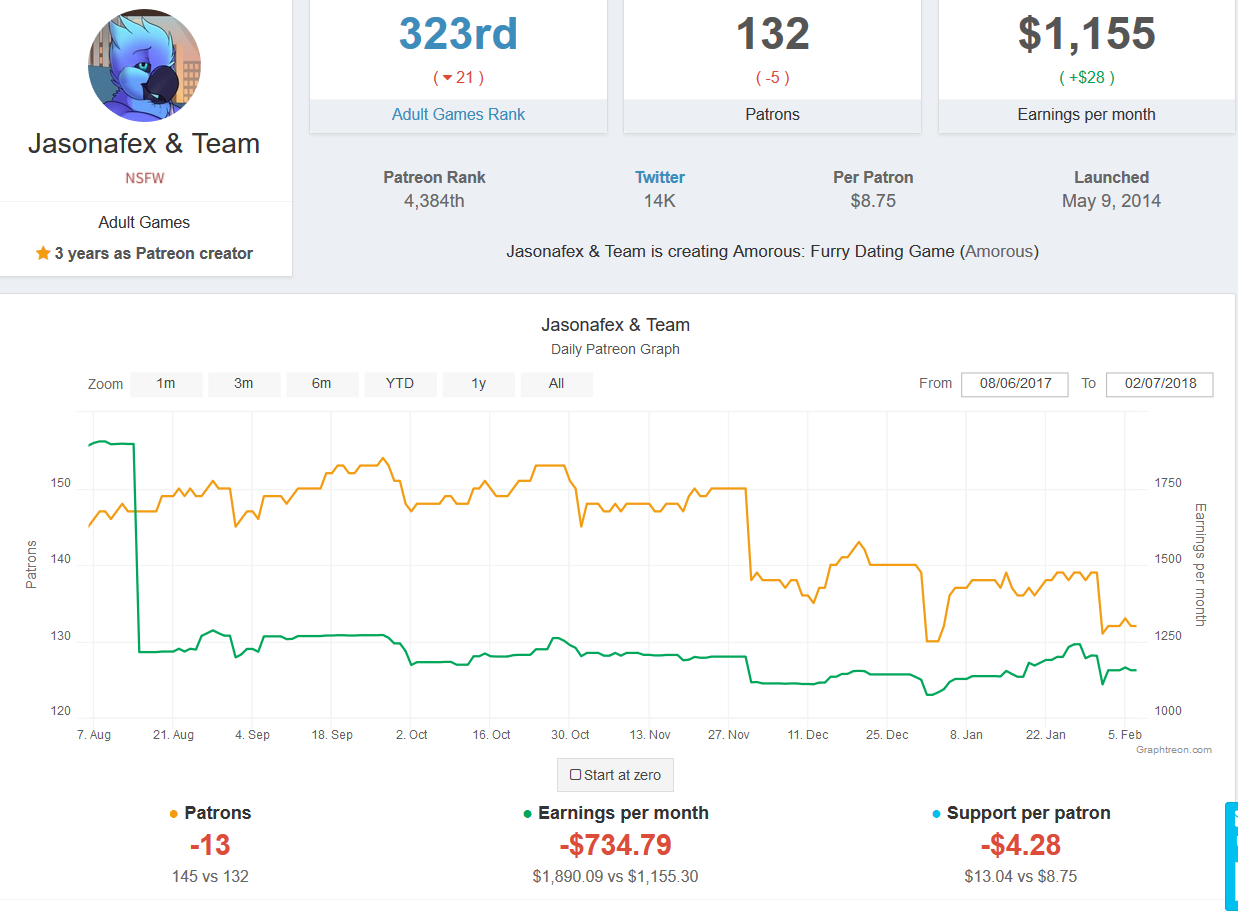The height and width of the screenshot is (911, 1238).
Task: Open the Adult Games Rank link
Action: coord(458,114)
